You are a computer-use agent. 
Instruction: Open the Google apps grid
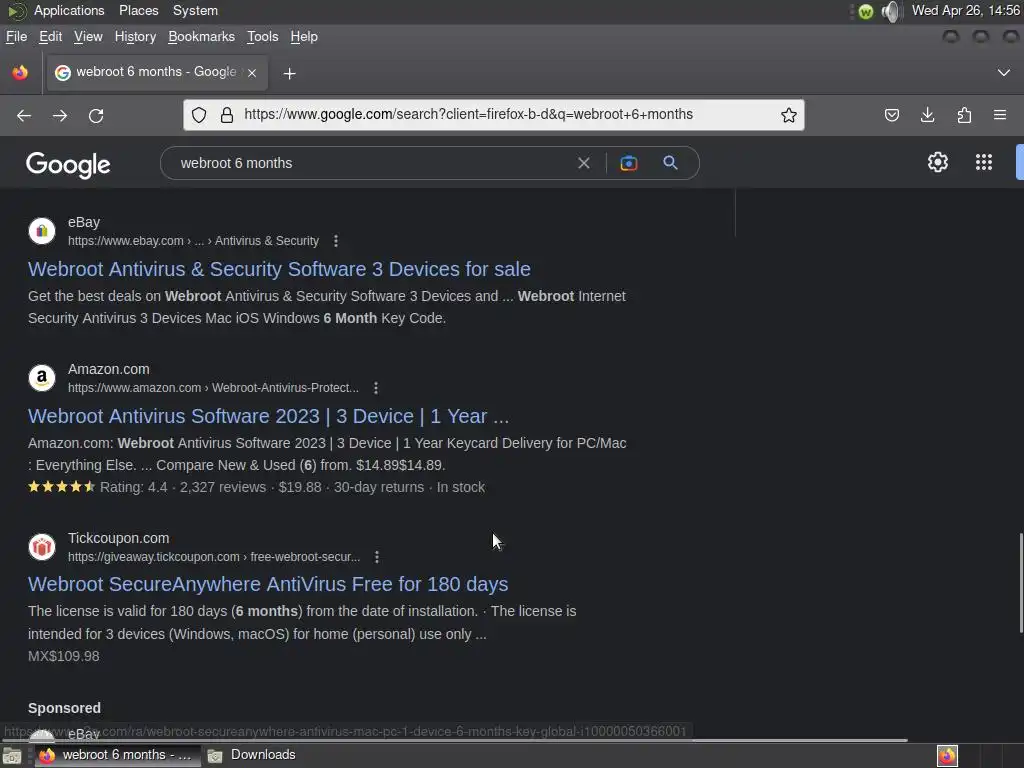pyautogui.click(x=984, y=162)
